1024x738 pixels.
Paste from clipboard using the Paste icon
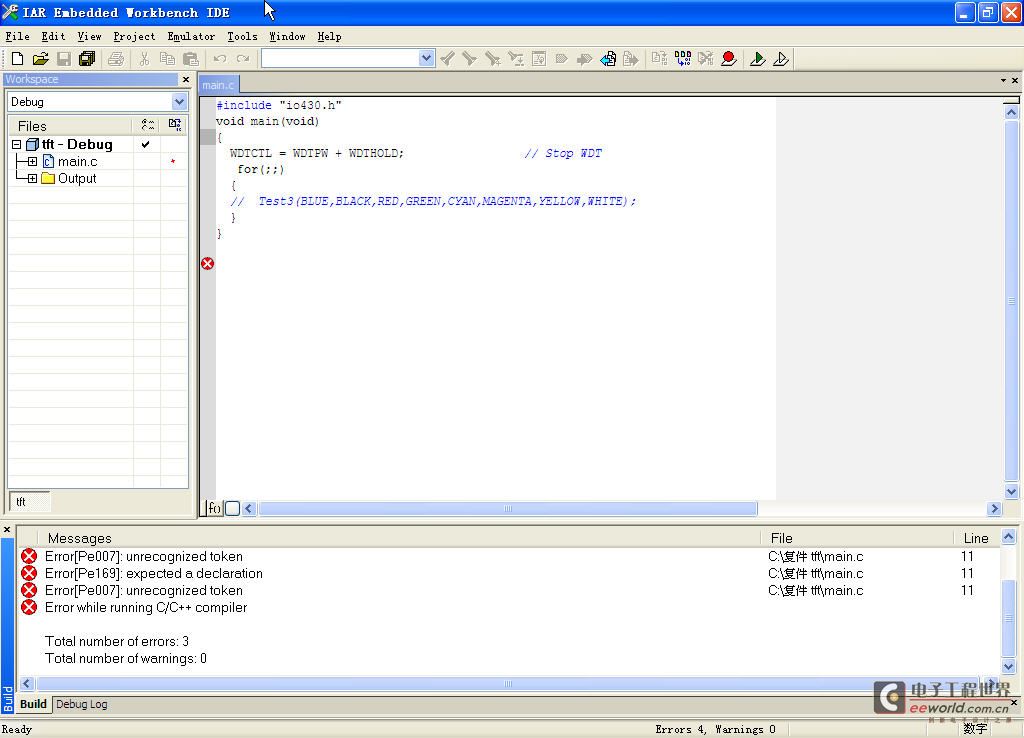(191, 59)
